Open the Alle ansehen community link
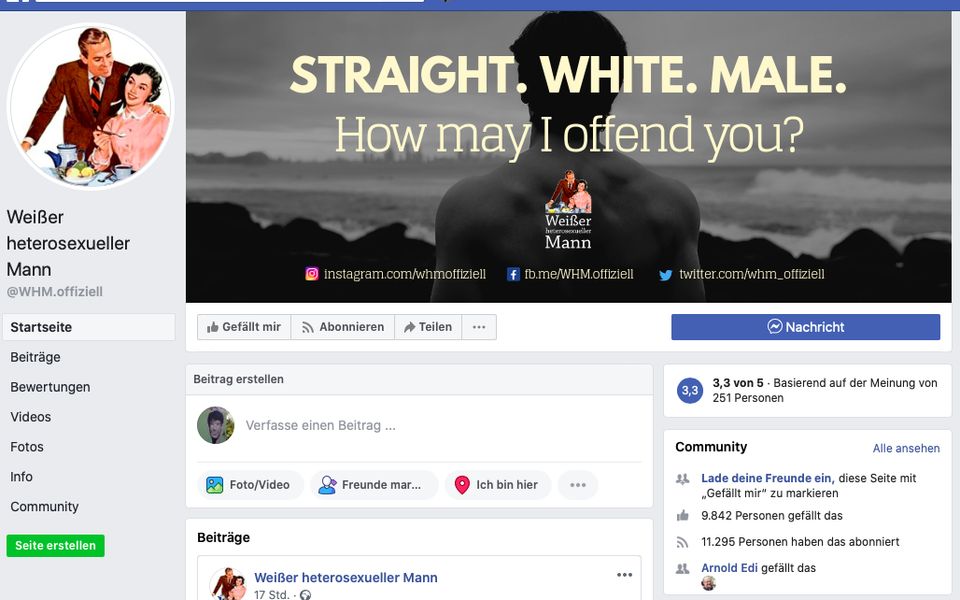The width and height of the screenshot is (960, 600). pos(906,448)
